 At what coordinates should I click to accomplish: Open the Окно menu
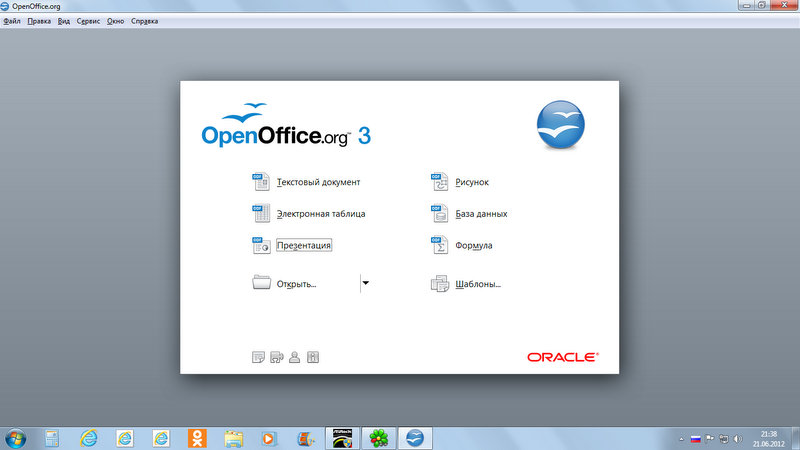[115, 21]
